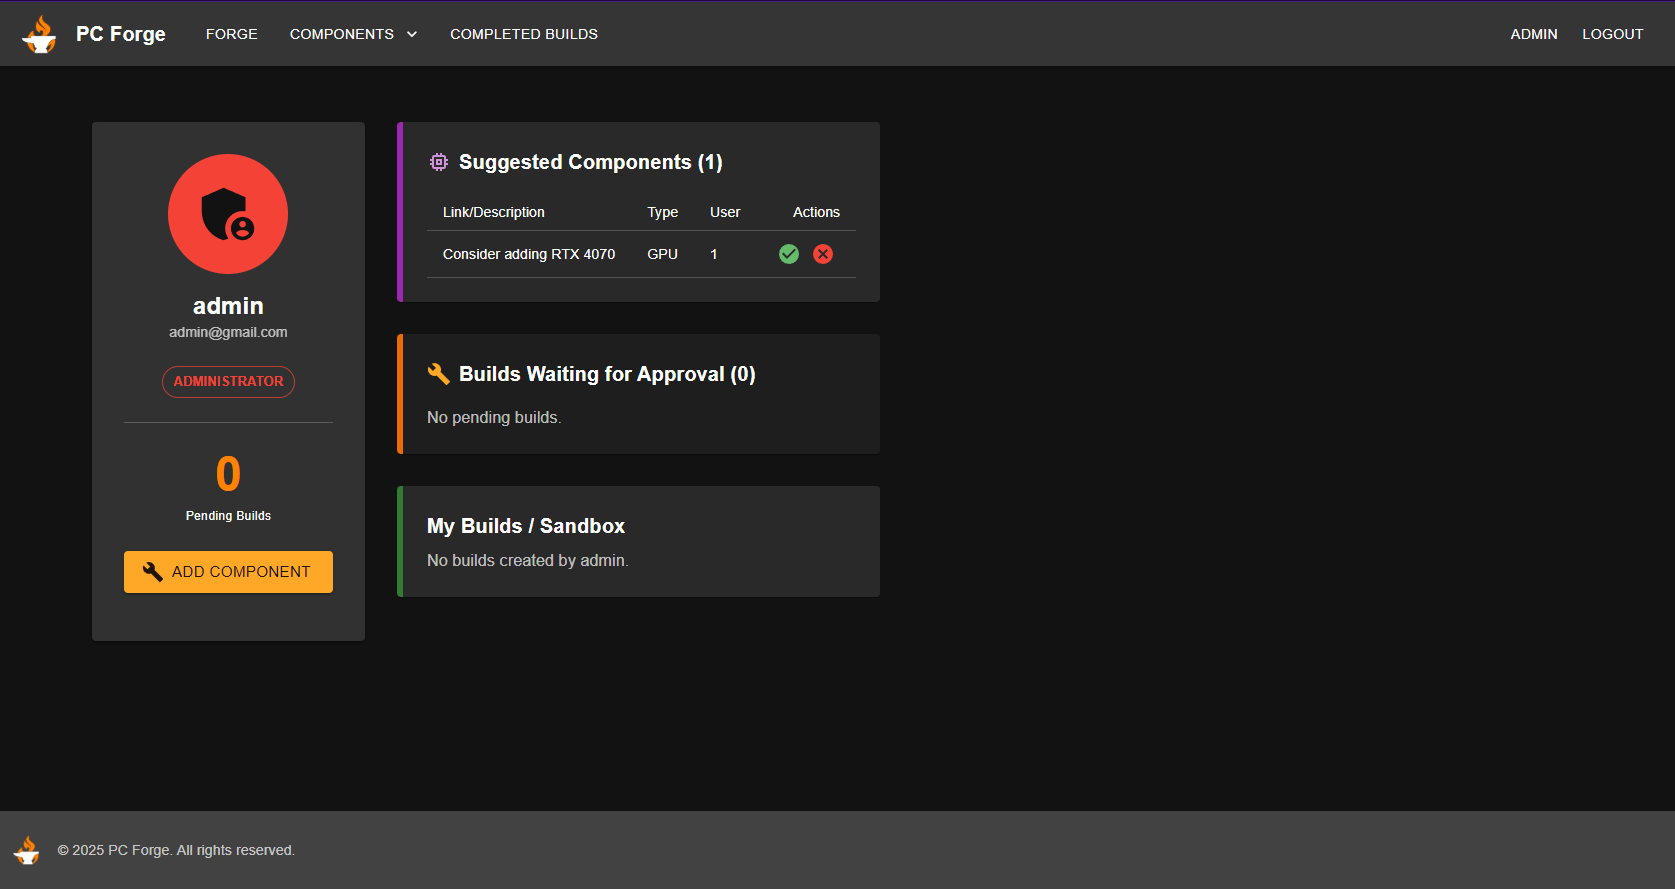Open Completed Builds page
The height and width of the screenshot is (889, 1675).
pos(523,34)
